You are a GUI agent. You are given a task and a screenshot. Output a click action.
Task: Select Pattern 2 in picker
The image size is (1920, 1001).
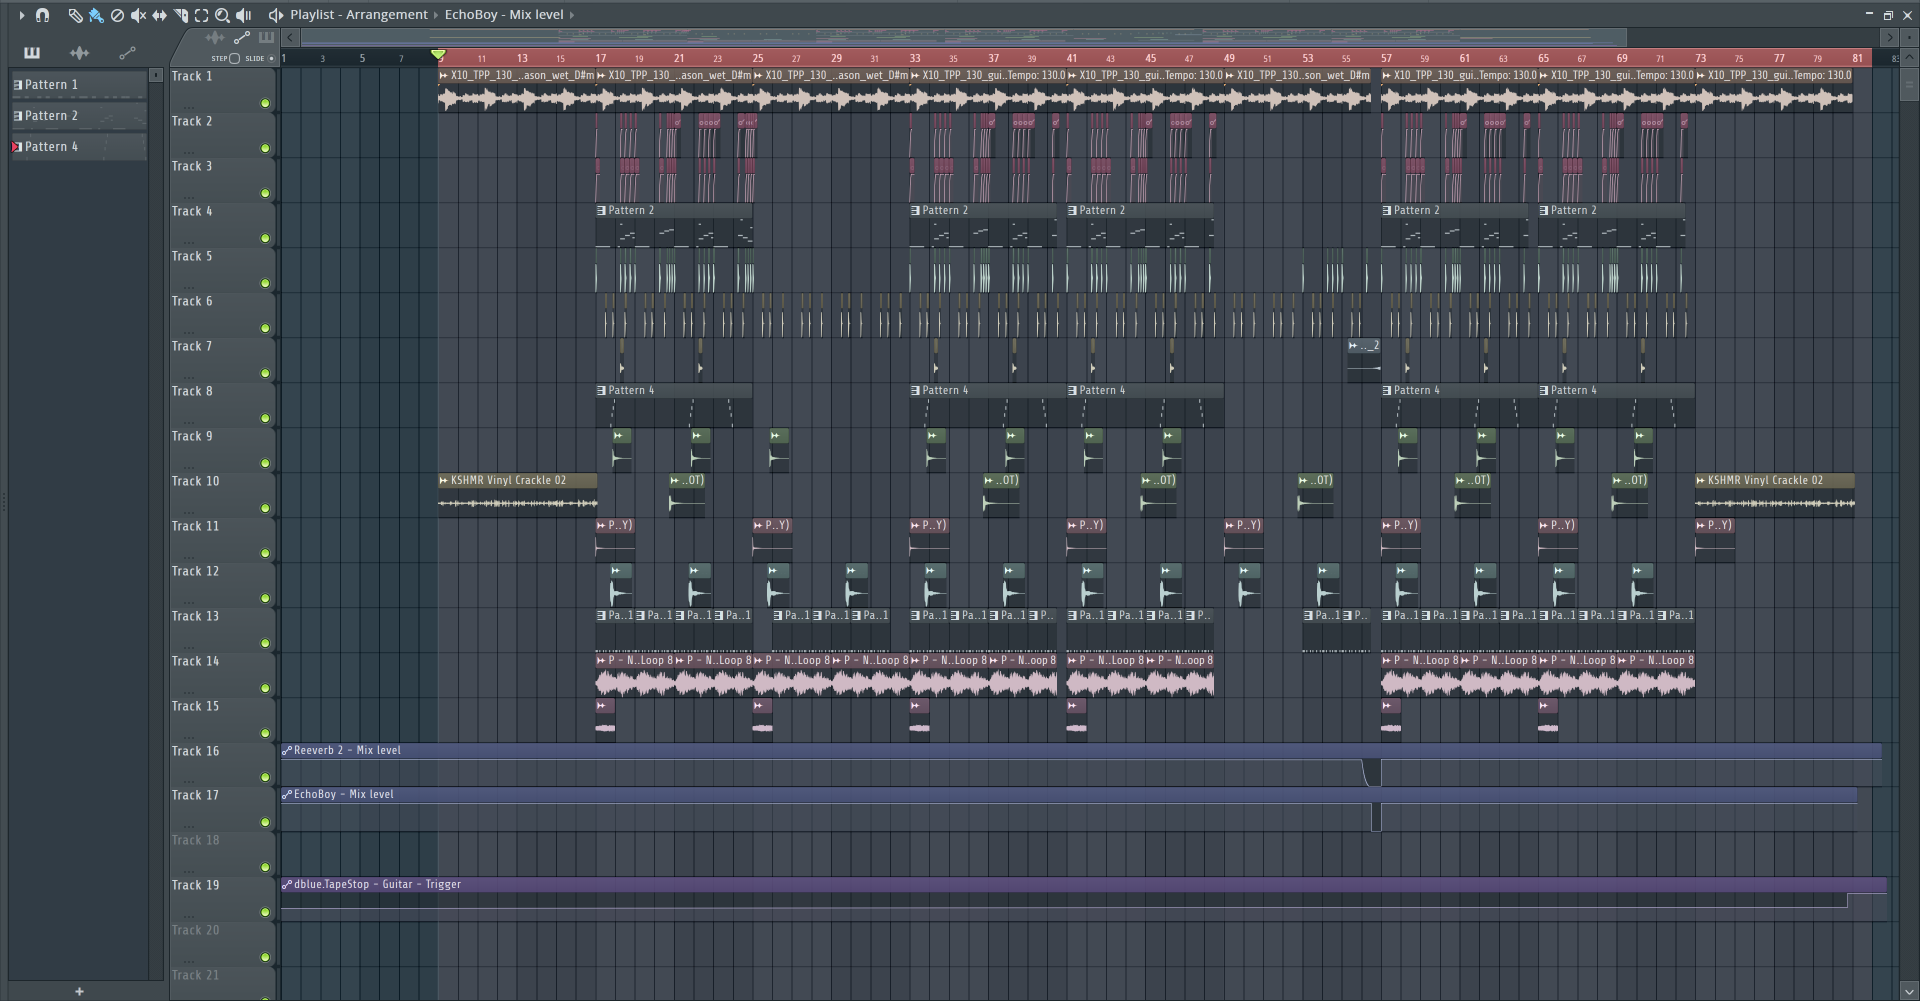tap(79, 116)
